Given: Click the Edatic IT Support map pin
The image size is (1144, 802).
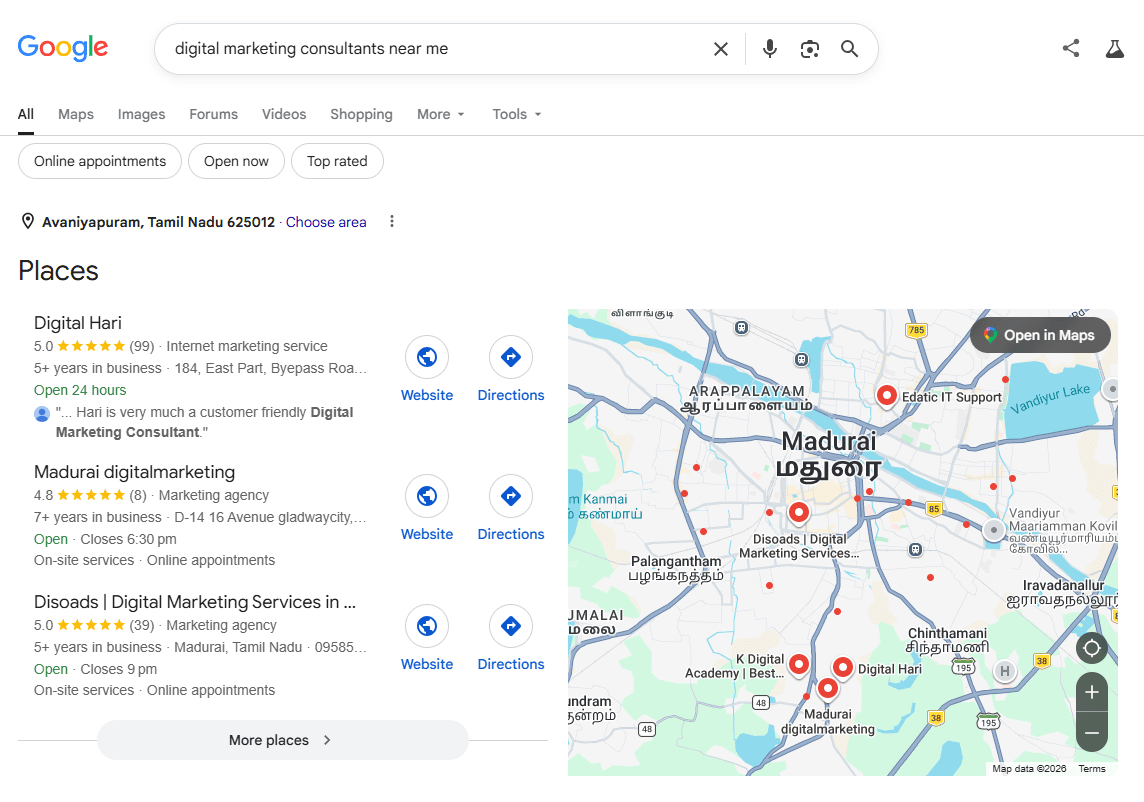Looking at the screenshot, I should coord(886,396).
